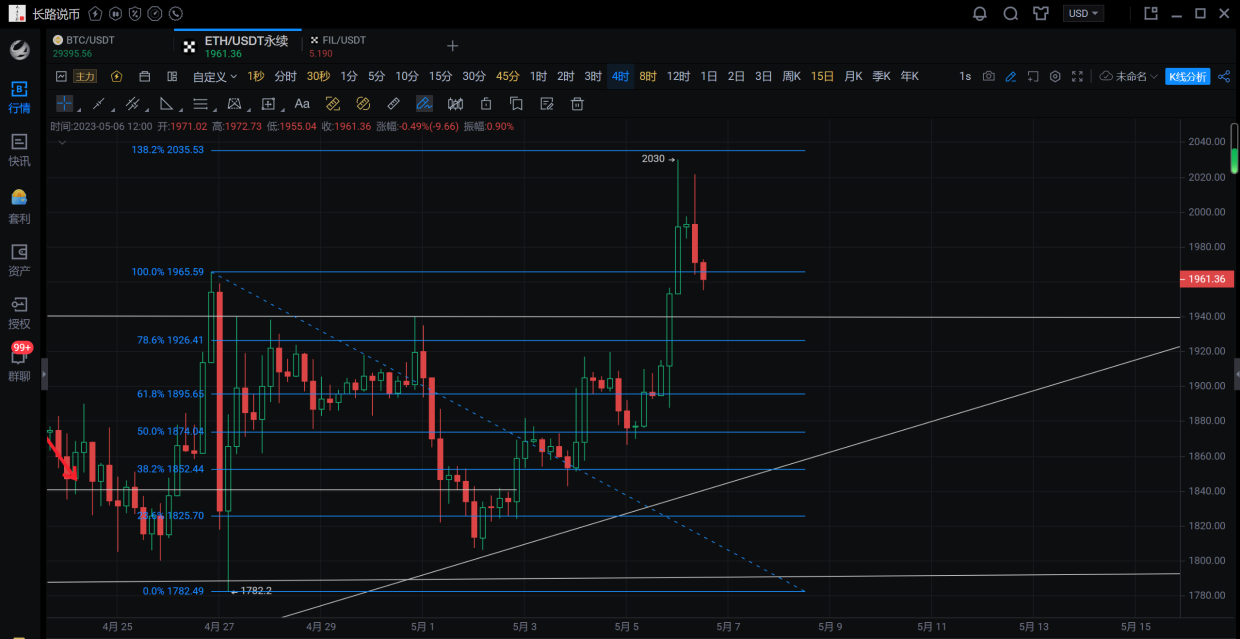Image resolution: width=1240 pixels, height=639 pixels.
Task: Open the hexagon chart settings icon
Action: (1055, 77)
